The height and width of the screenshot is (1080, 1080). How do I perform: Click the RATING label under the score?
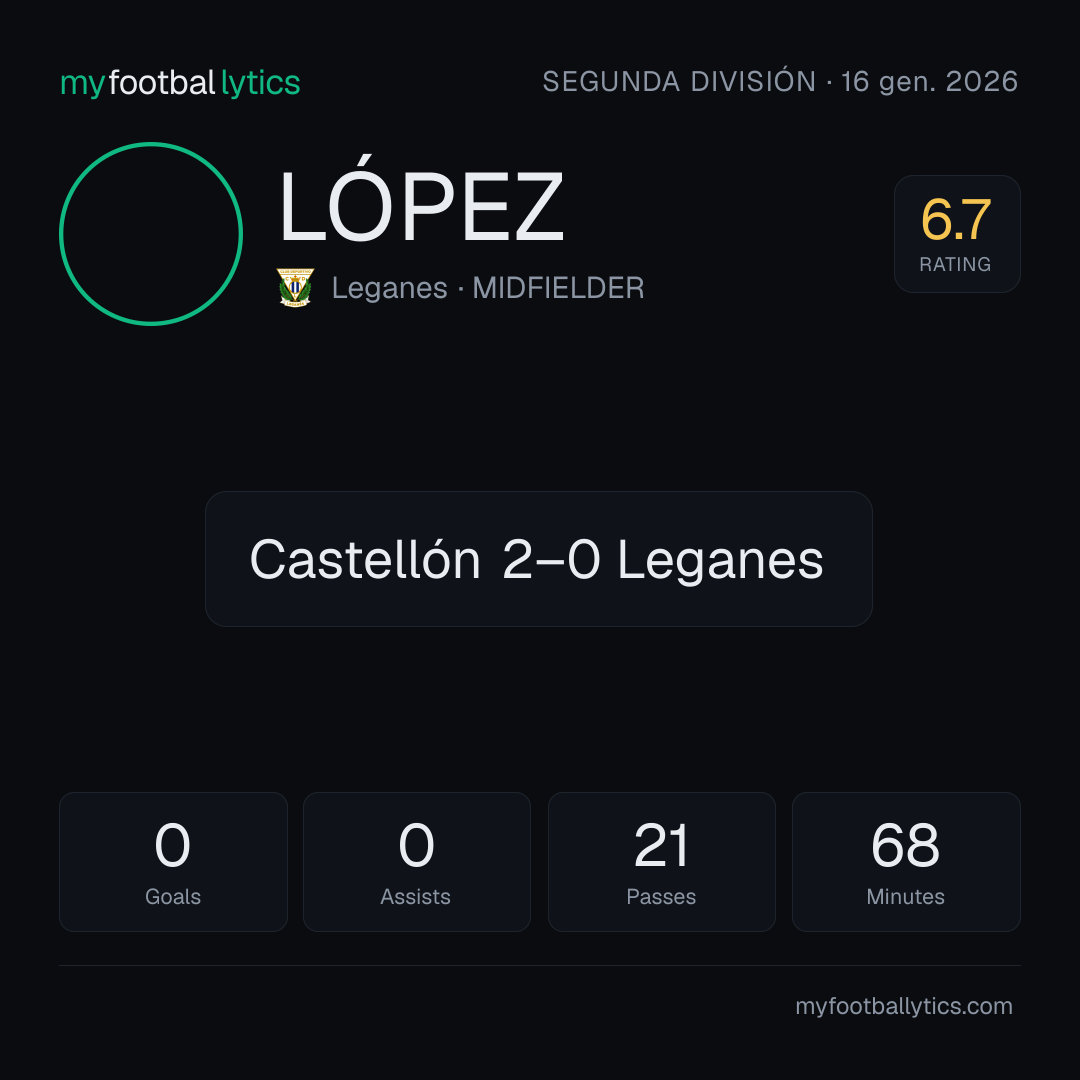point(955,264)
